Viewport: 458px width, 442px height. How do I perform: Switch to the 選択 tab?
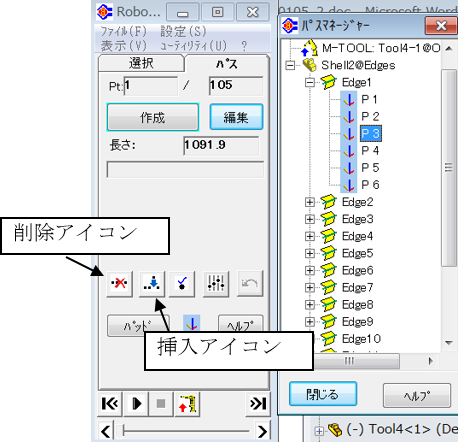[x=141, y=63]
